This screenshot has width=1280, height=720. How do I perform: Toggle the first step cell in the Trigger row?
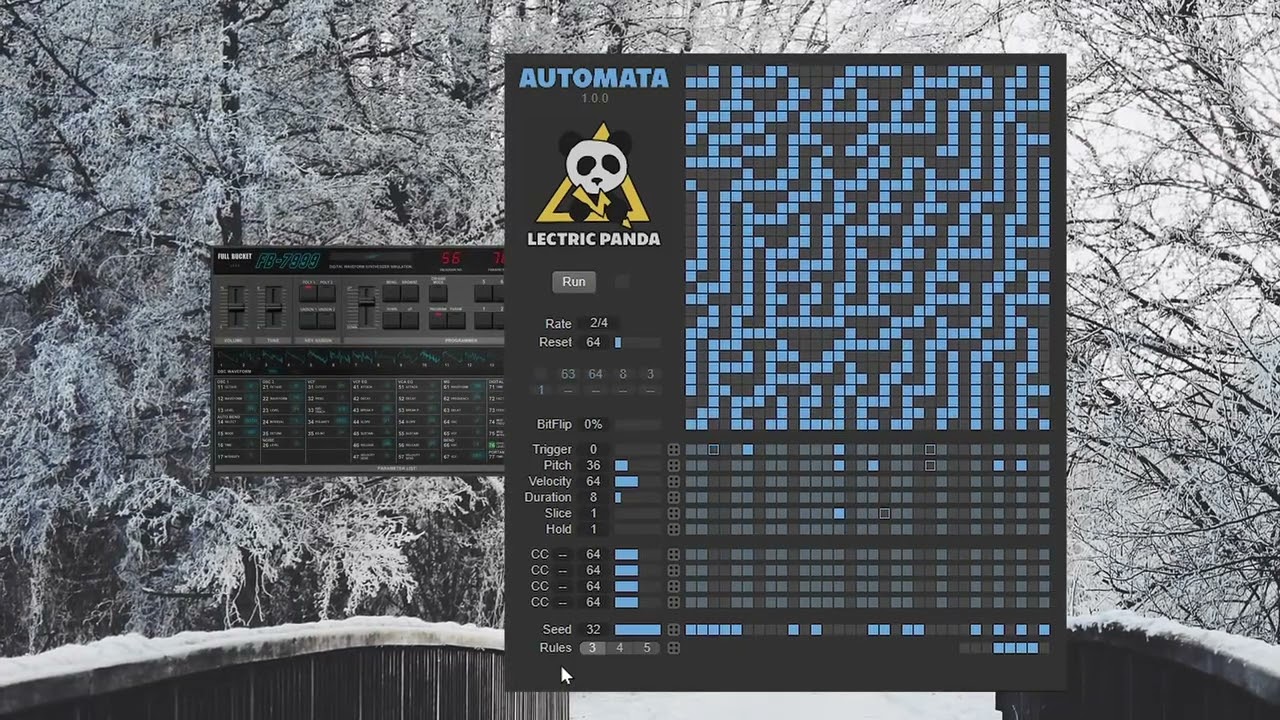(x=690, y=450)
